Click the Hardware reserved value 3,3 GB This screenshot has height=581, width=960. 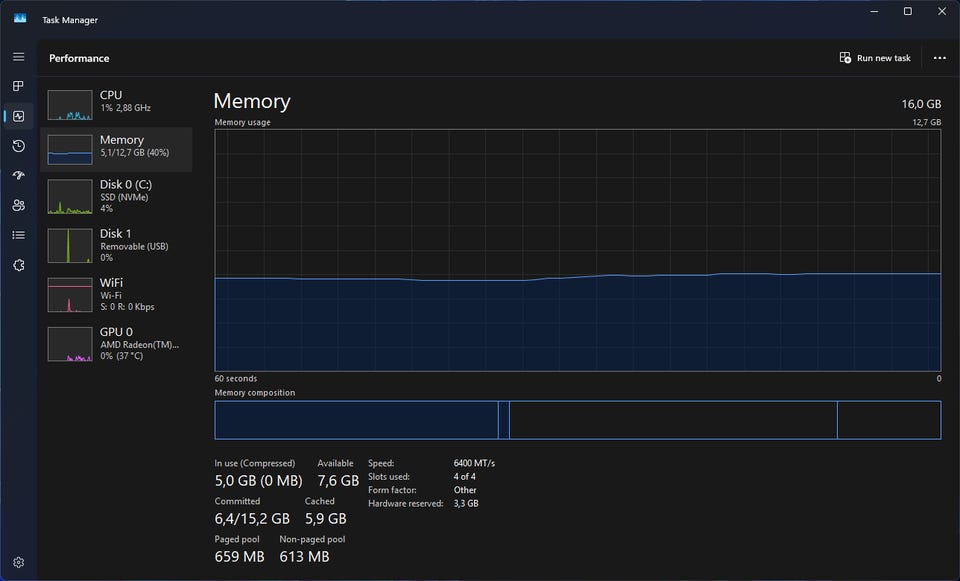(466, 504)
